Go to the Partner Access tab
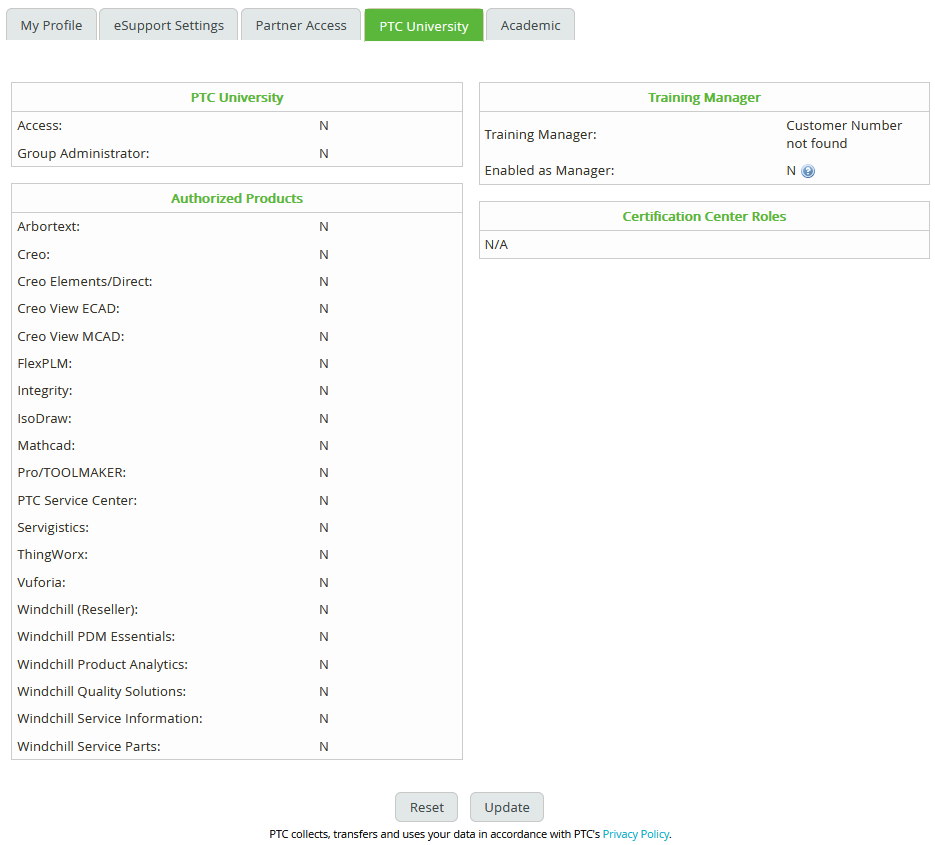This screenshot has width=935, height=845. 301,25
